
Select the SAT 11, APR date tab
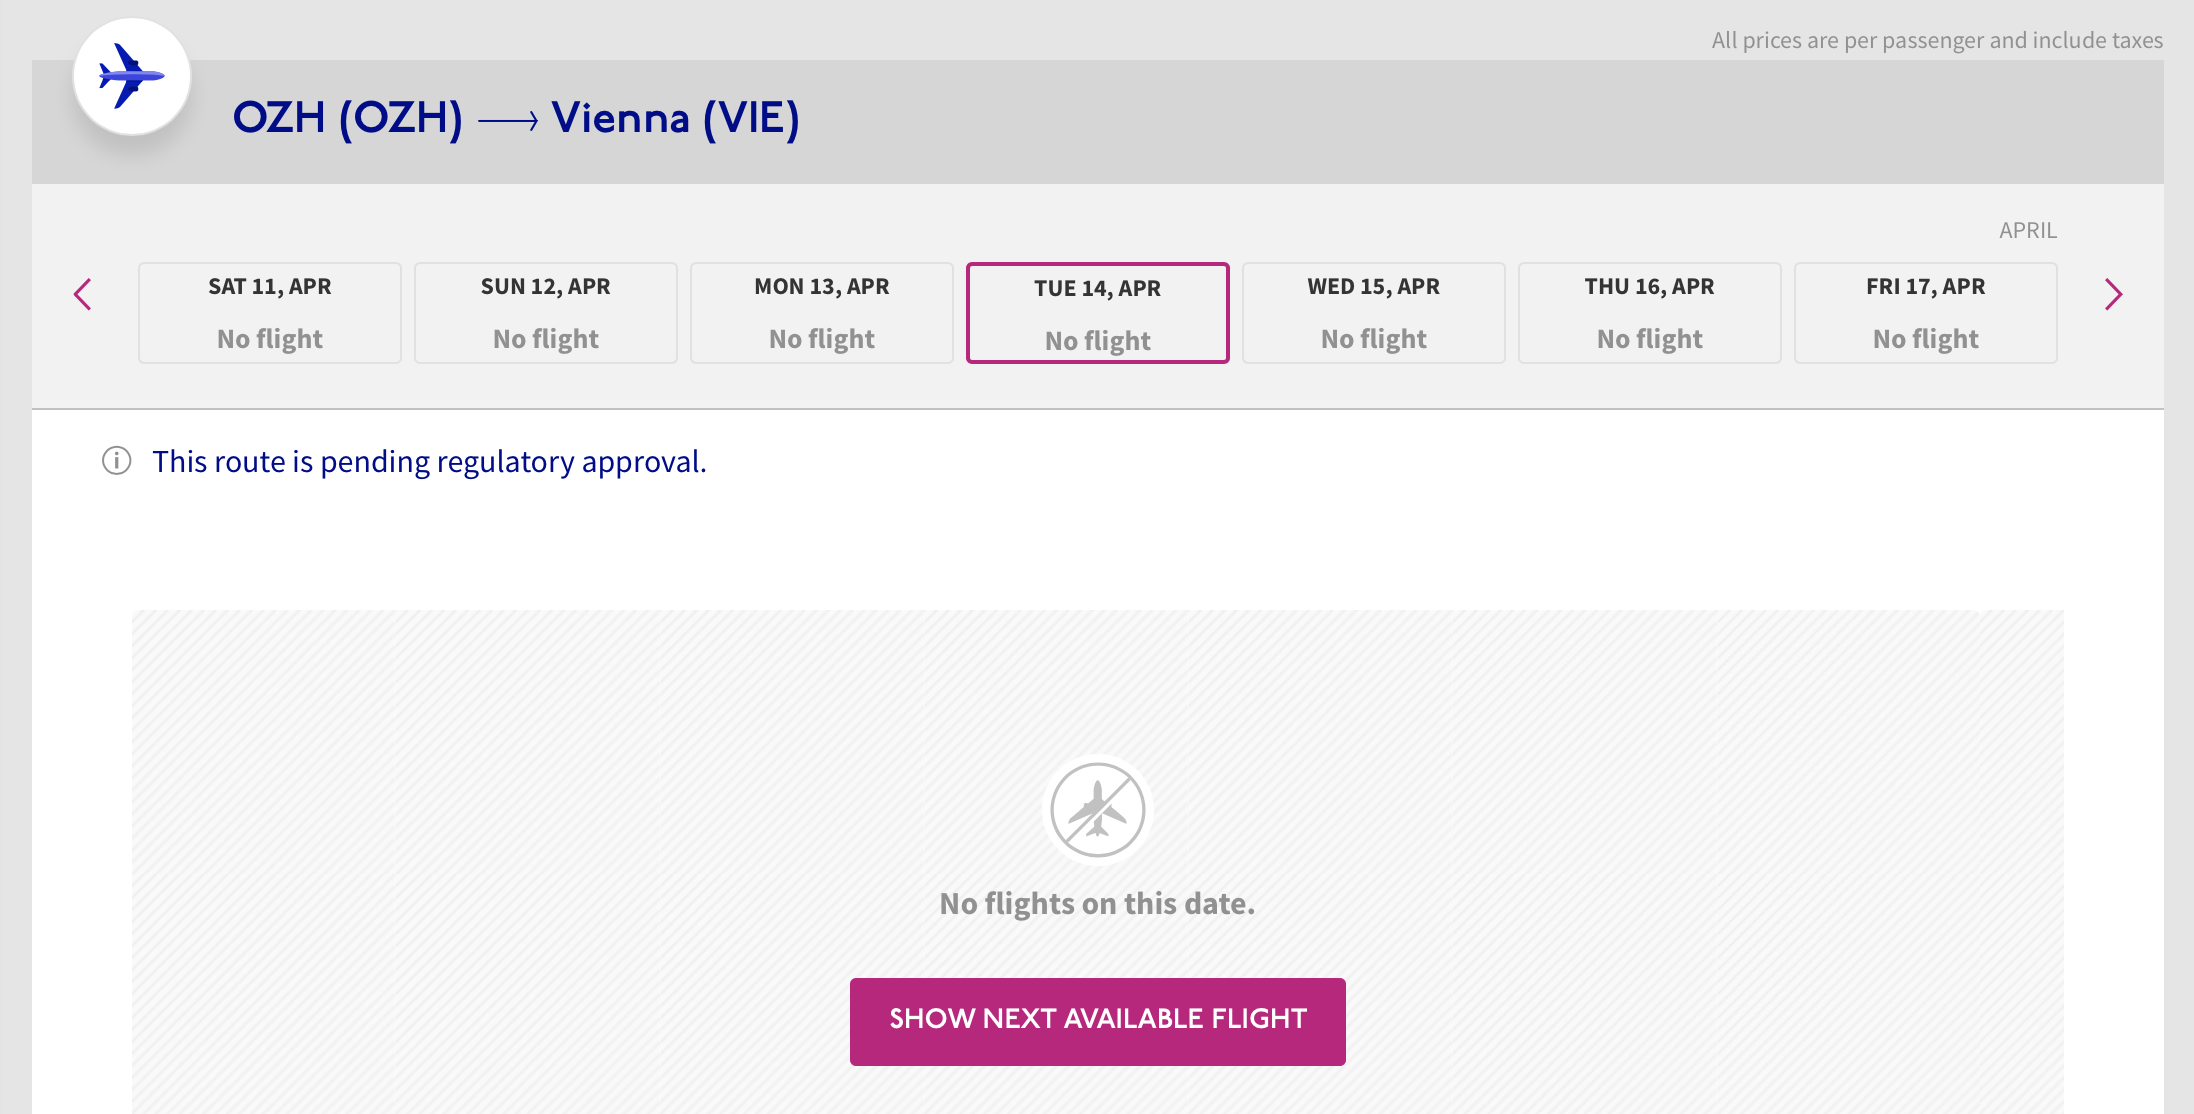tap(270, 313)
